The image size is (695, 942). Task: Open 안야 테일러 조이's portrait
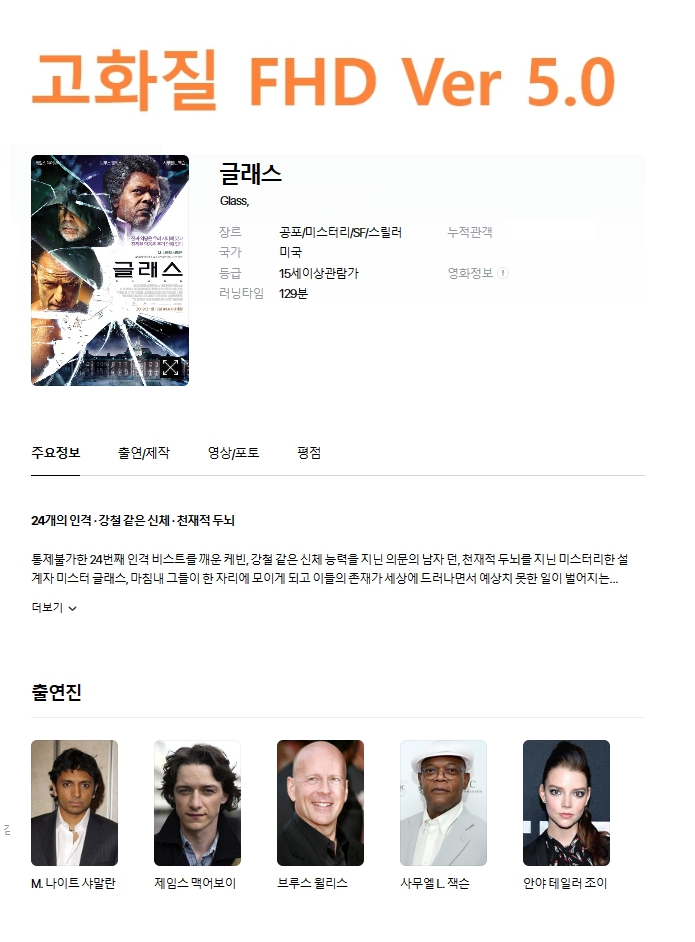[x=566, y=803]
